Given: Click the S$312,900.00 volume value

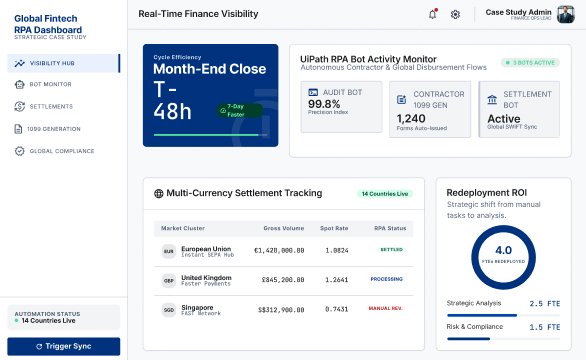Looking at the screenshot, I should pos(281,310).
